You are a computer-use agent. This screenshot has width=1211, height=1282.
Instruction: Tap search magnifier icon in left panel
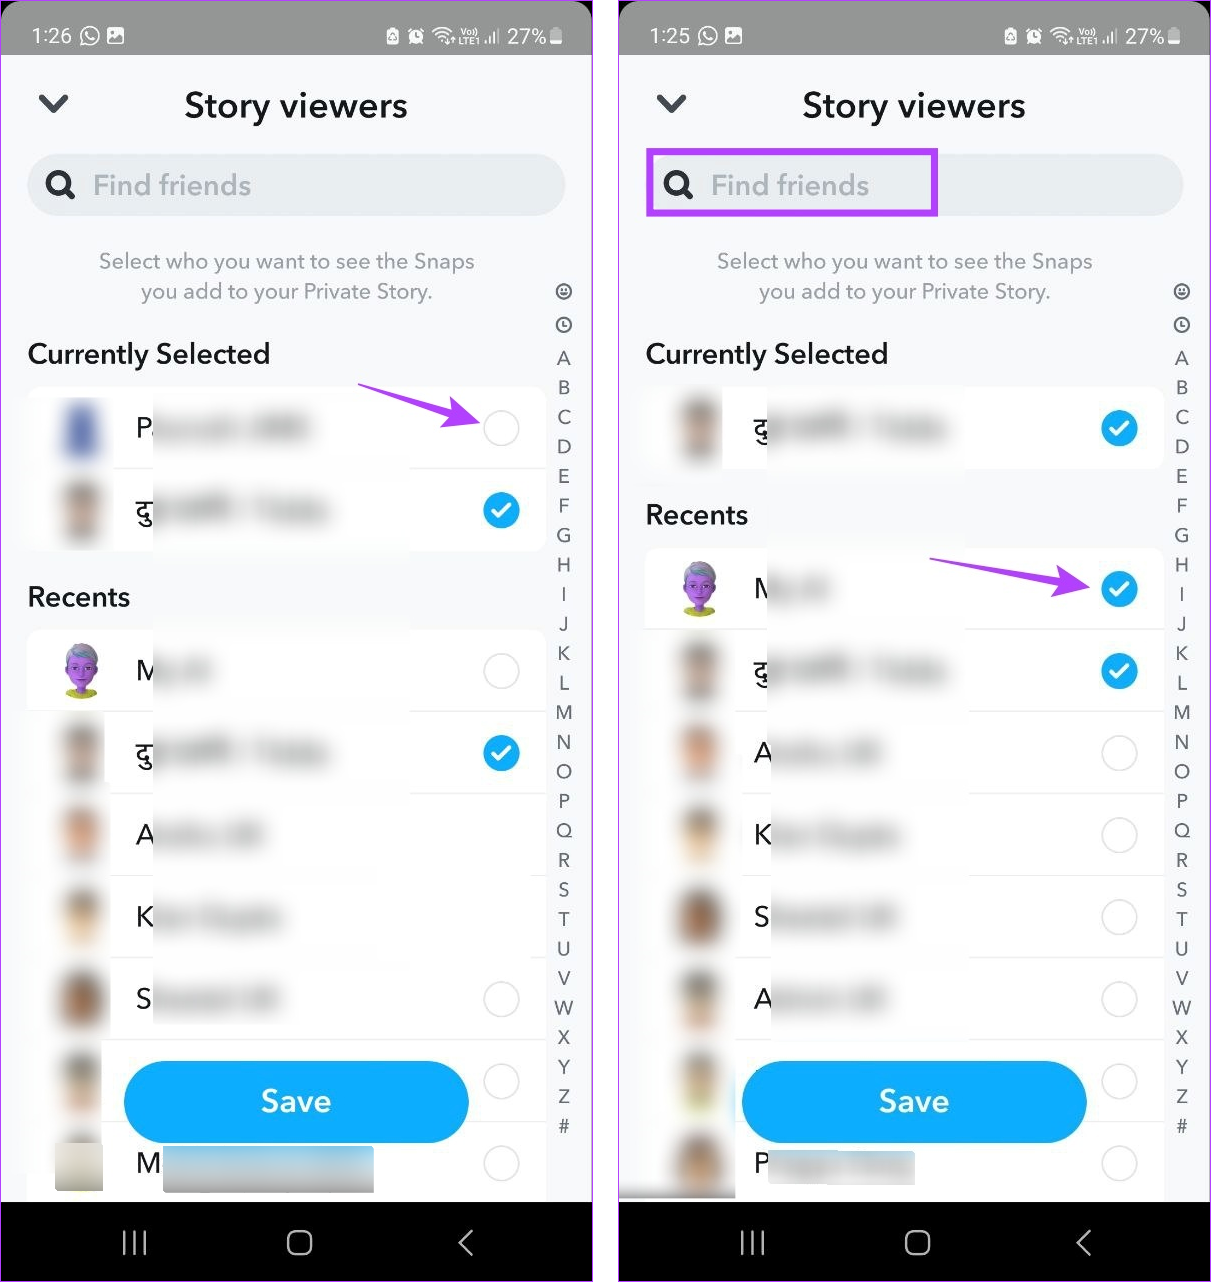(x=60, y=184)
